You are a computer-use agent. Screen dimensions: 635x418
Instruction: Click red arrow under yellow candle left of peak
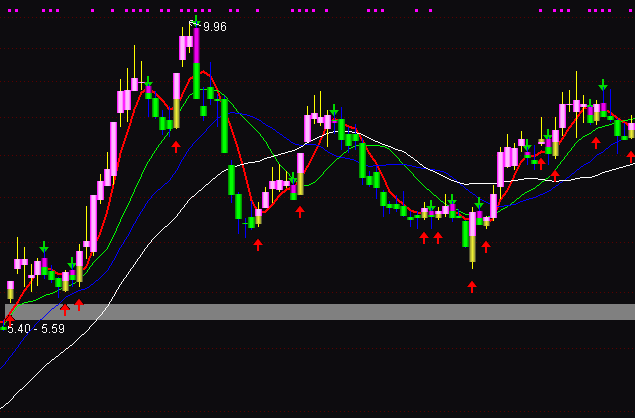[x=176, y=146]
